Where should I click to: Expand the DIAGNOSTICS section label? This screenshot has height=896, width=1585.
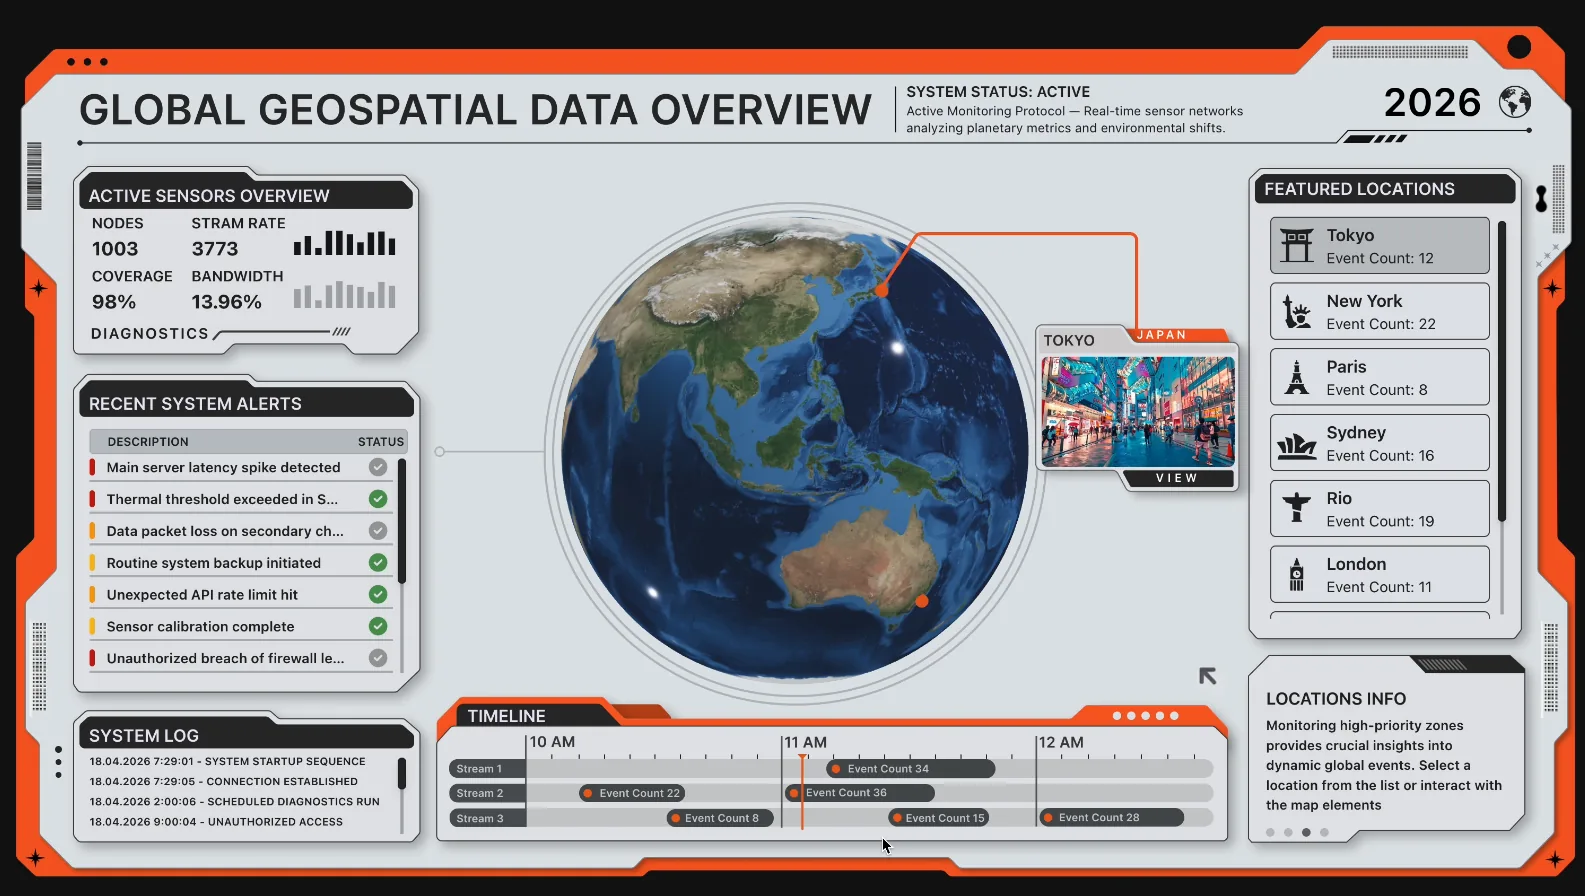click(150, 334)
